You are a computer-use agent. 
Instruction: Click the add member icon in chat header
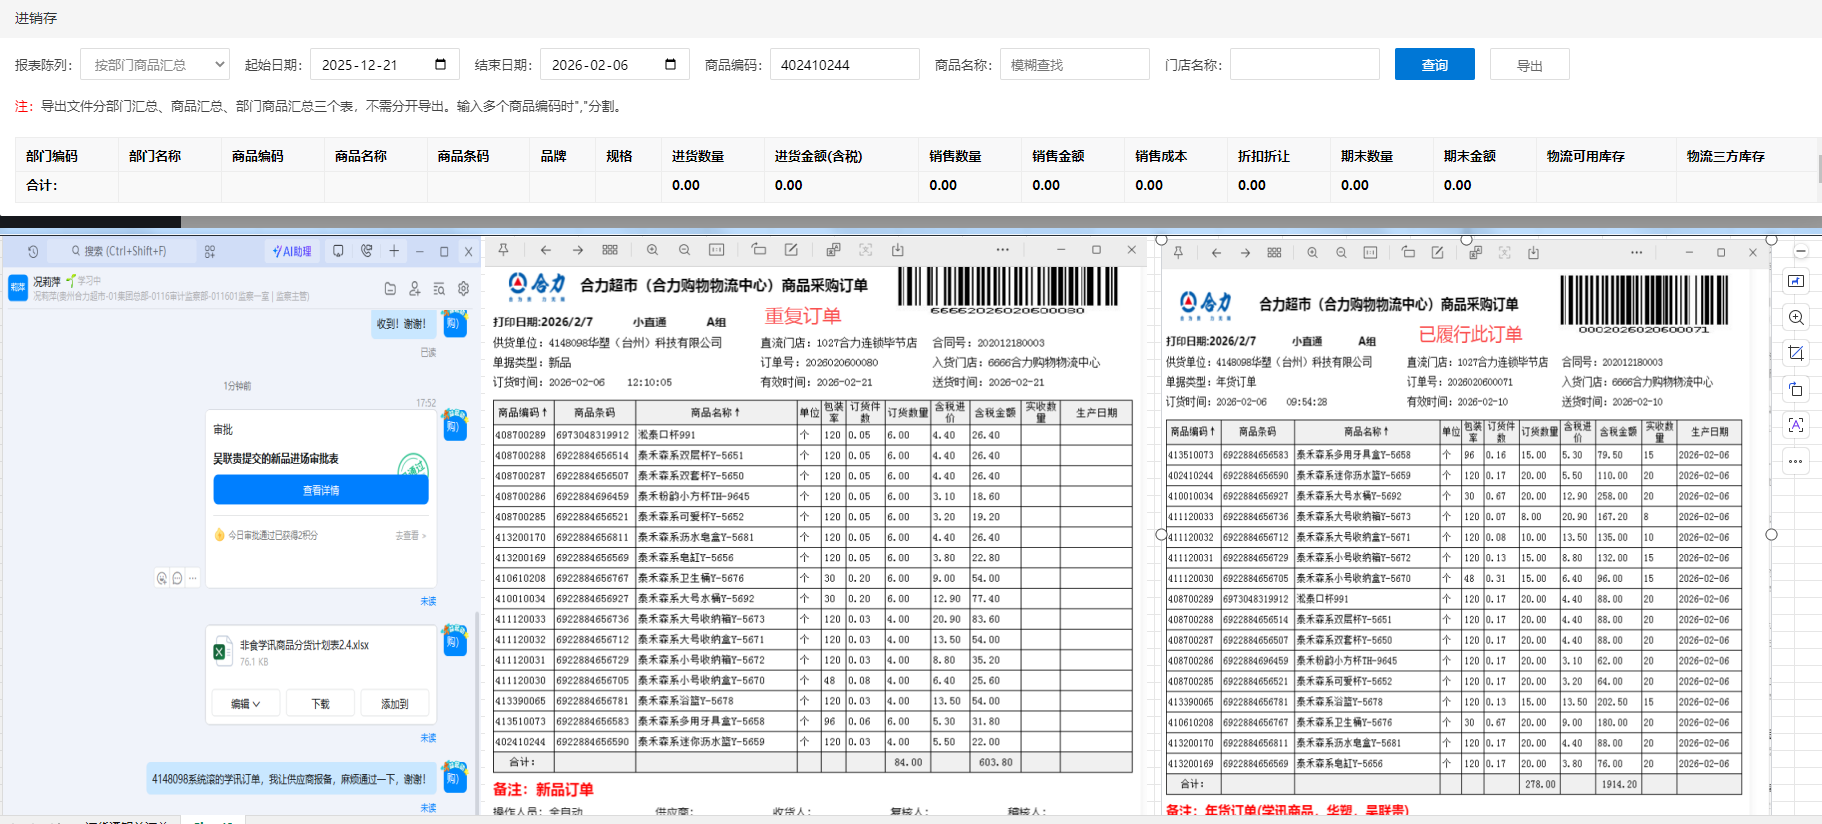click(414, 289)
